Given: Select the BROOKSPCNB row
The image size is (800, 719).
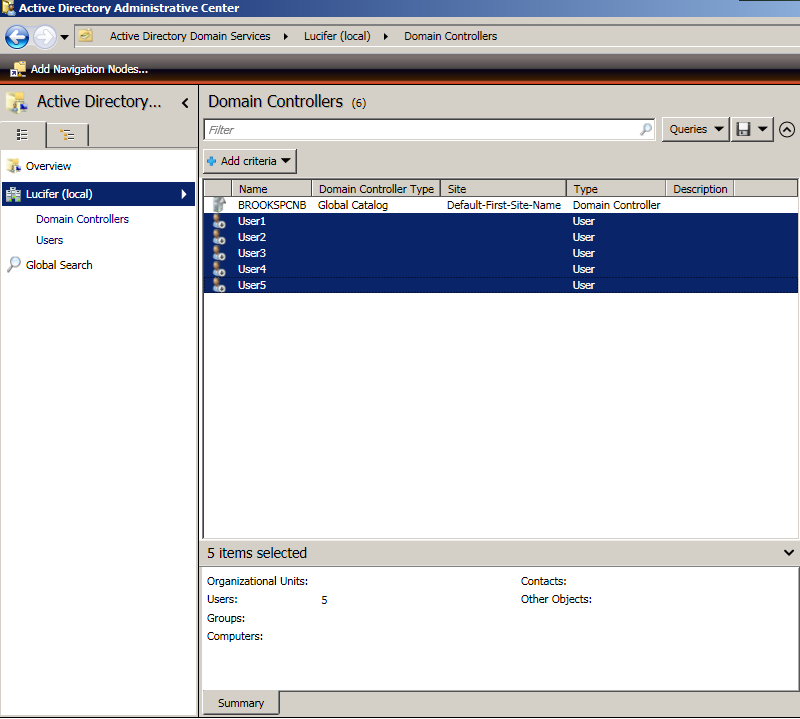Looking at the screenshot, I should tap(501, 205).
